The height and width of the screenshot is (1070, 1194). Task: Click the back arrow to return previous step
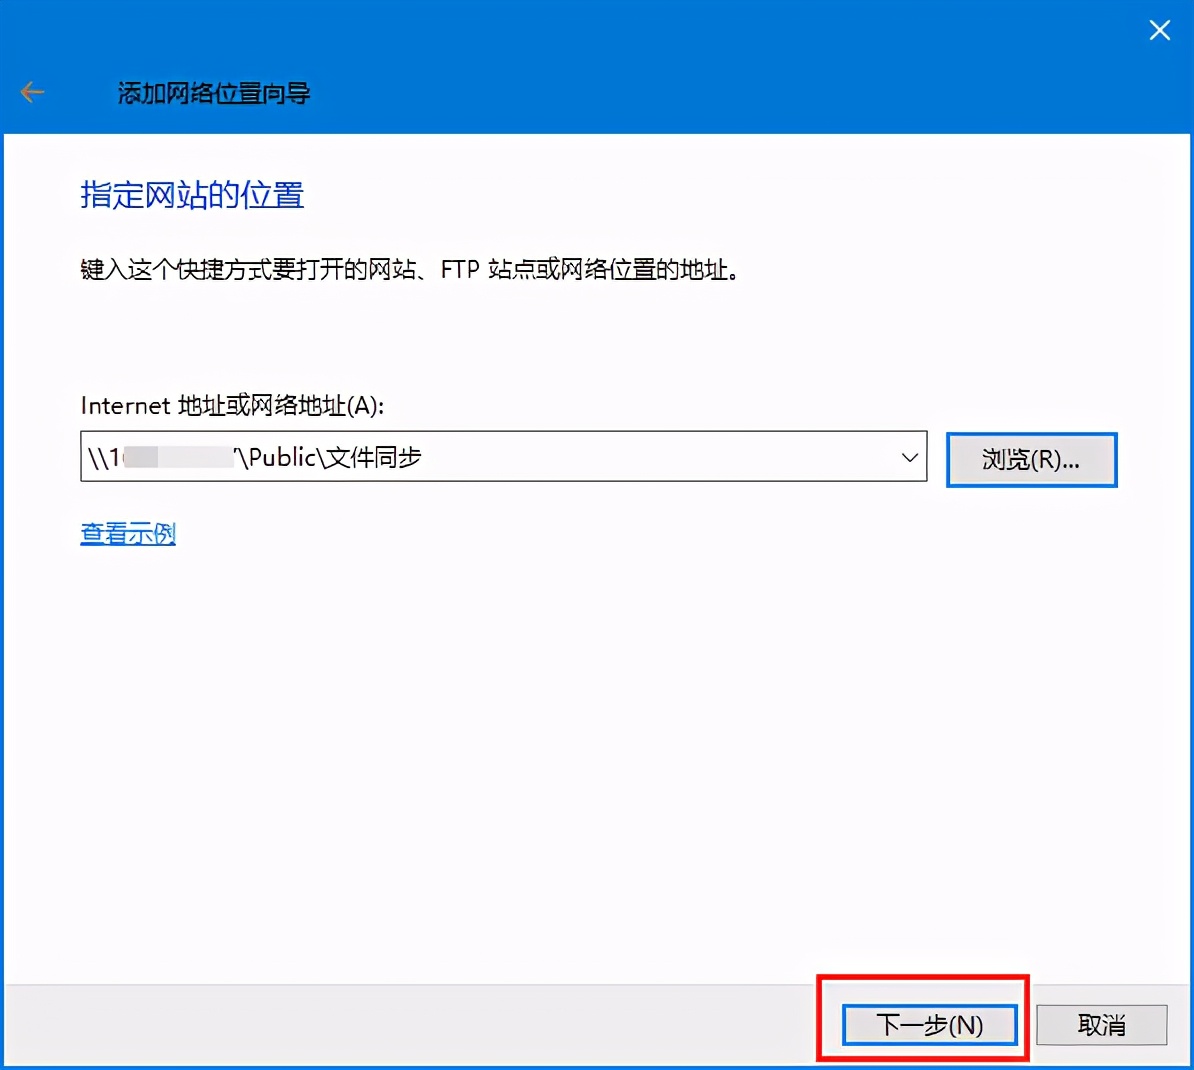pyautogui.click(x=31, y=91)
